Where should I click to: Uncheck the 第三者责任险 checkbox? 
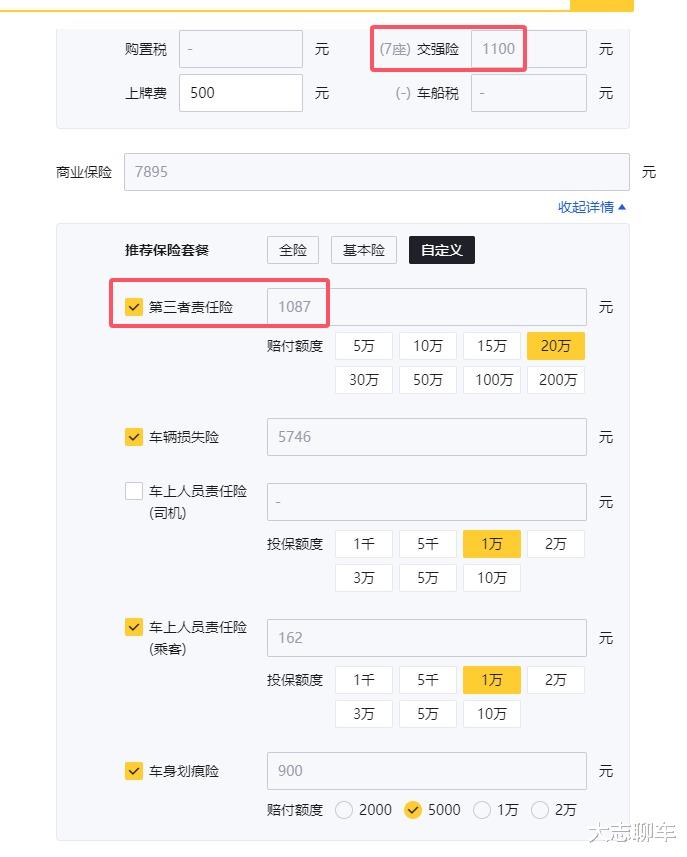(x=134, y=307)
